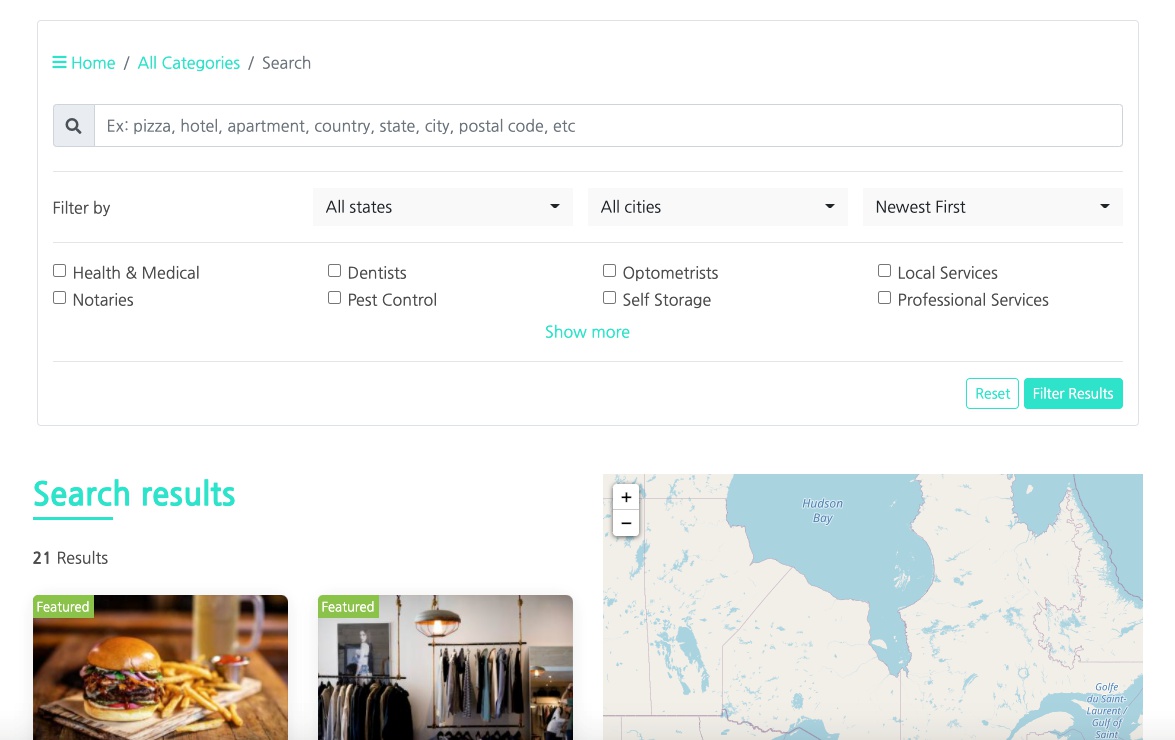Screen dimensions: 1175x740
Task: Toggle the Pest Control filter
Action: tap(335, 298)
